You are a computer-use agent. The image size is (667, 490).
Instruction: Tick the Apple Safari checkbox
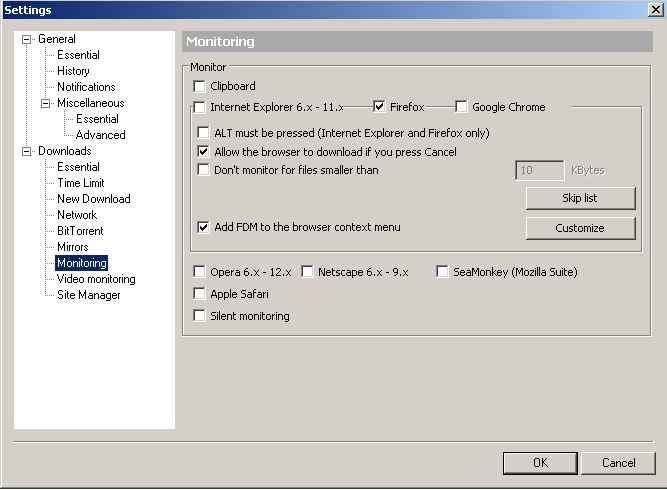click(199, 294)
